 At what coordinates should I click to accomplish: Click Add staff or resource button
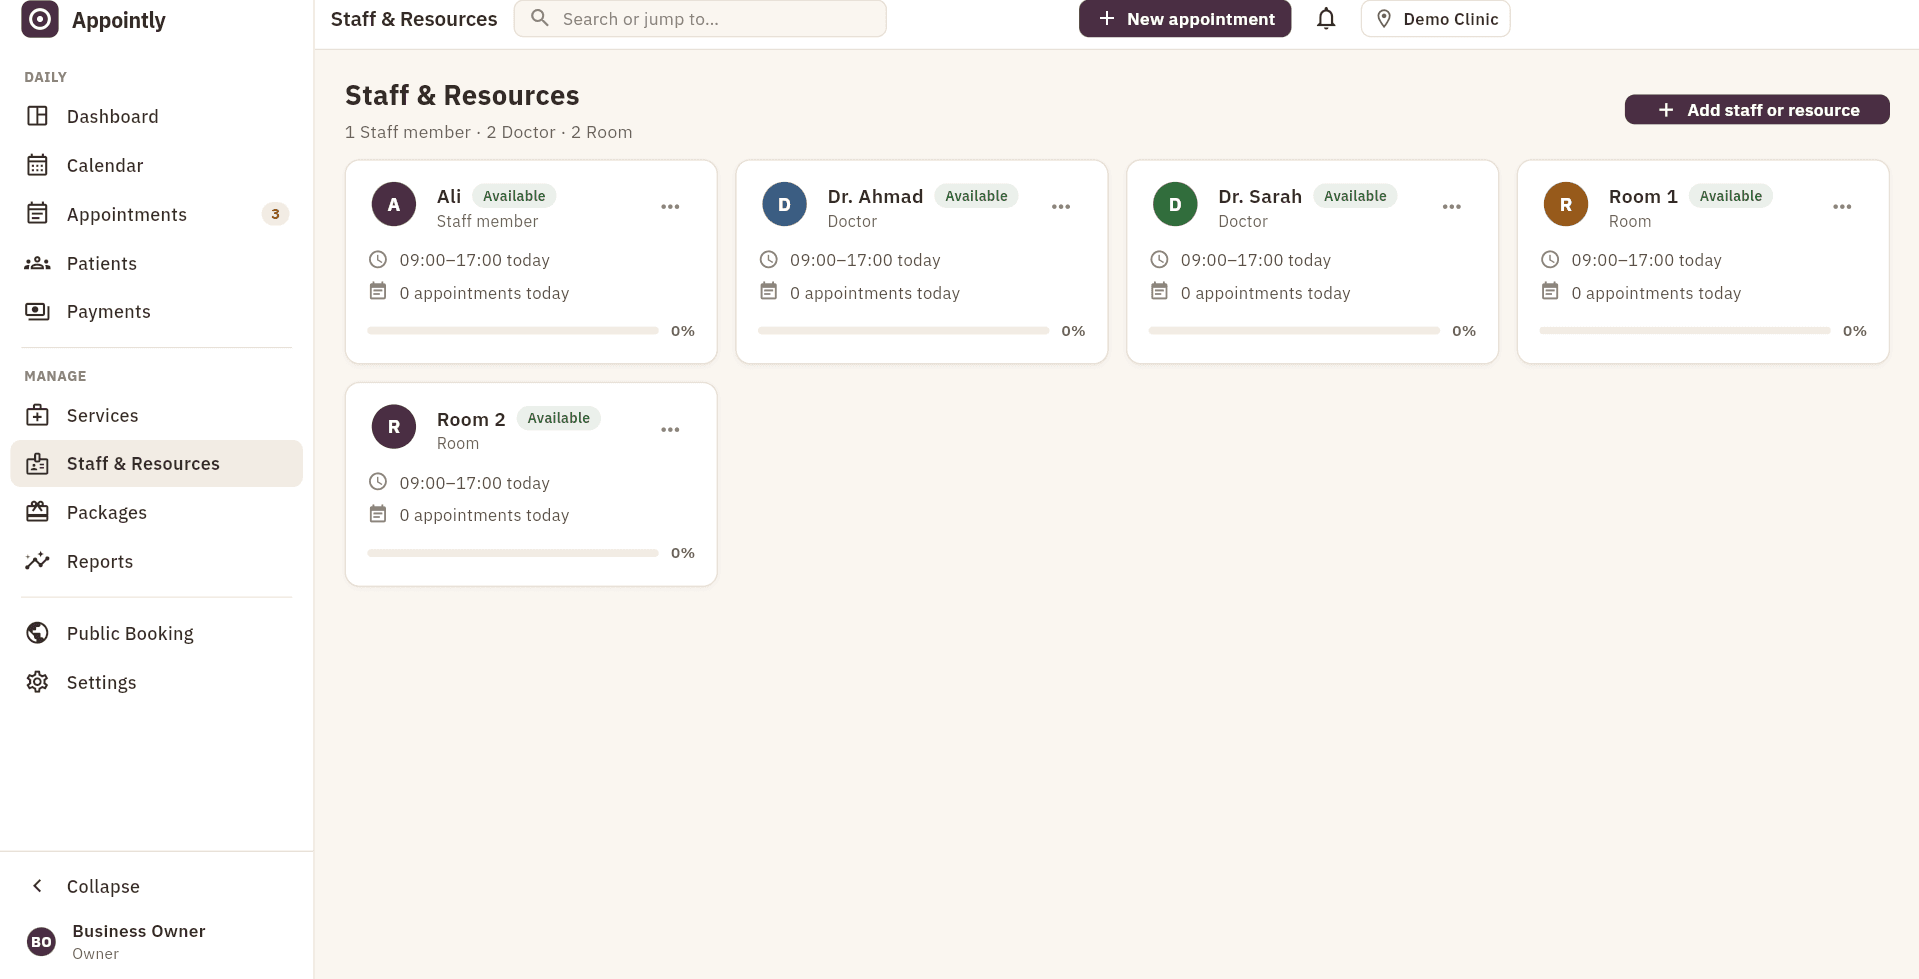1757,110
